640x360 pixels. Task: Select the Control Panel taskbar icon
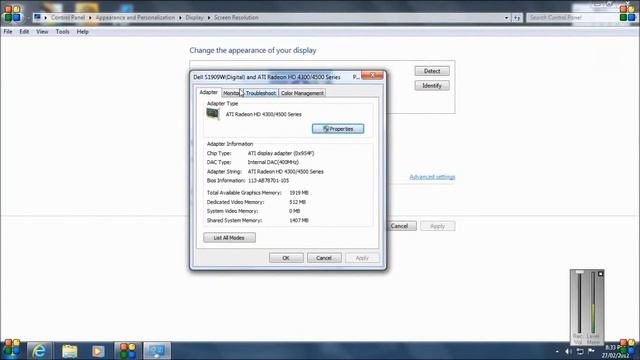[x=128, y=351]
